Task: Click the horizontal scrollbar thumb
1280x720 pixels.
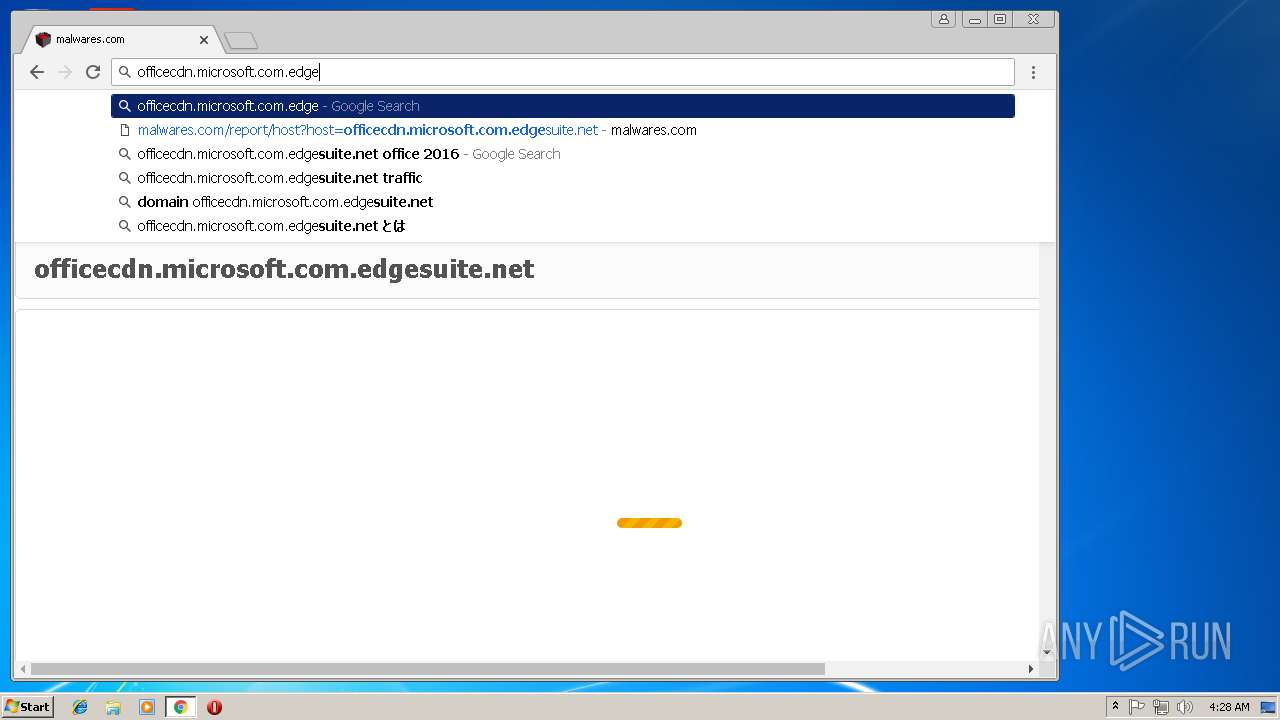Action: pyautogui.click(x=427, y=669)
